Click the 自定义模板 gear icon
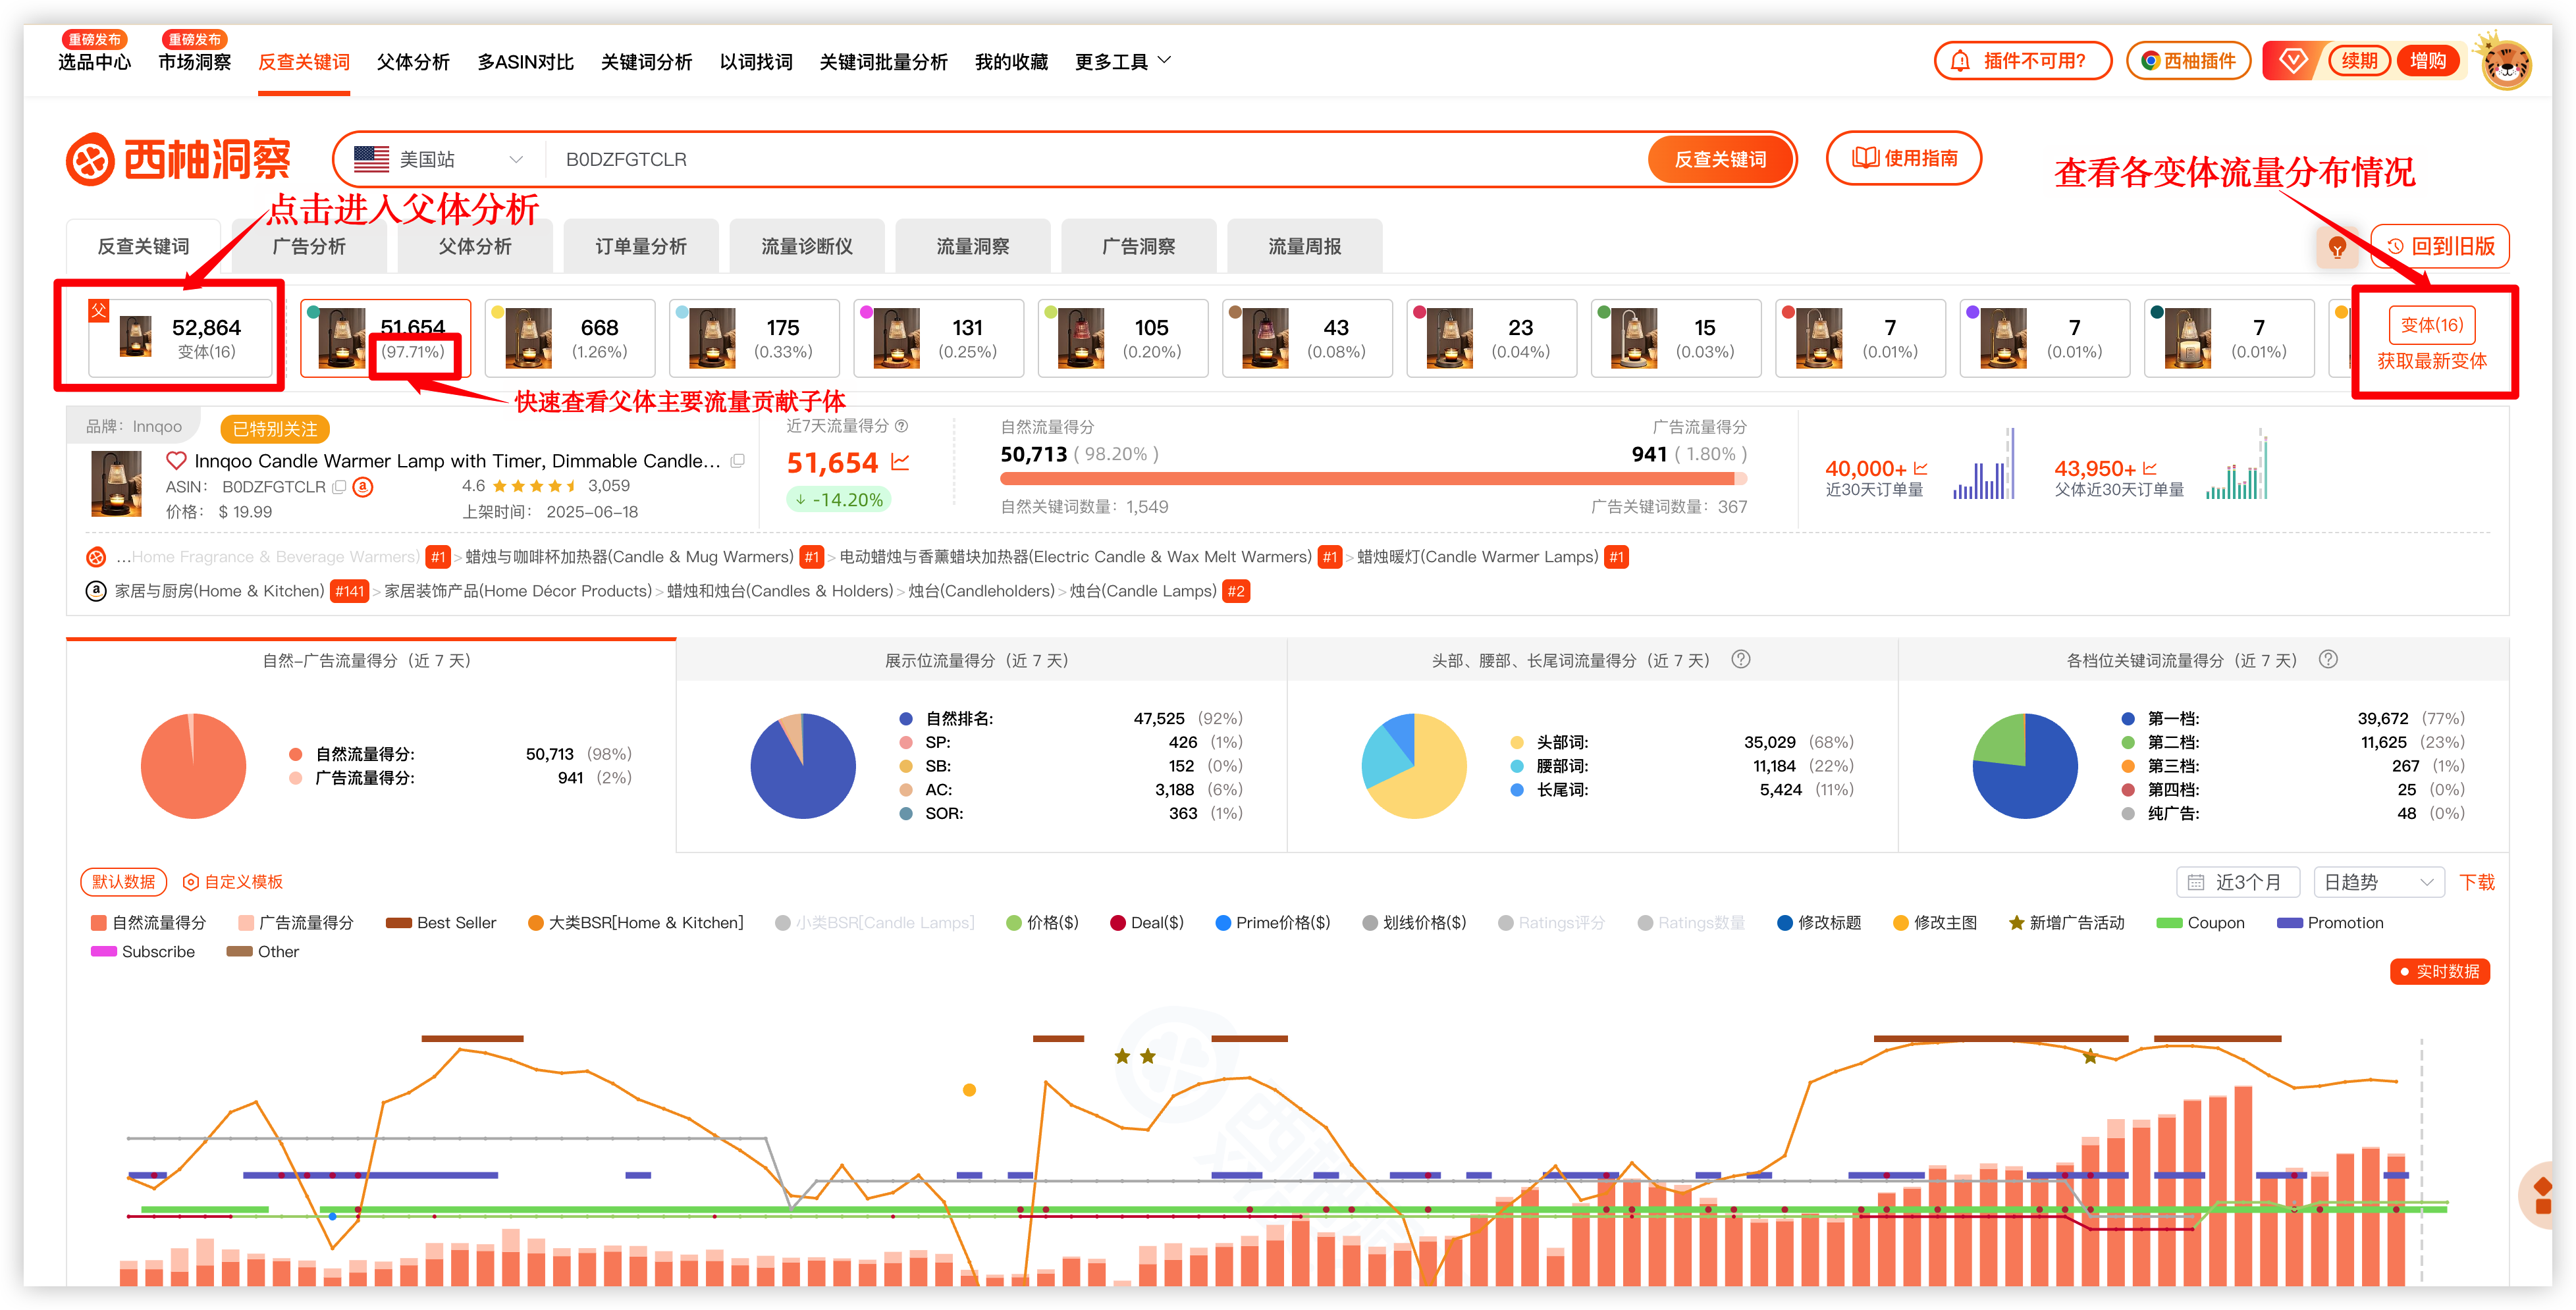This screenshot has height=1310, width=2576. 191,882
